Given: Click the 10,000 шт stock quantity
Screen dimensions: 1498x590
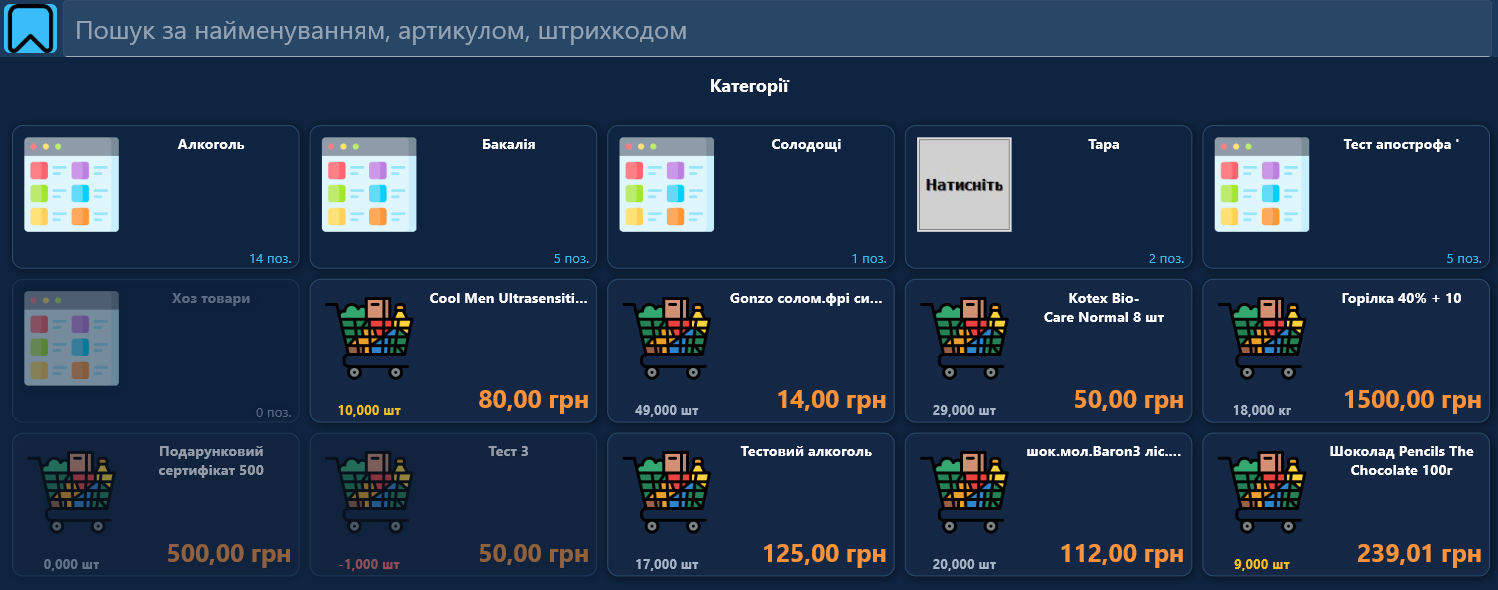Looking at the screenshot, I should [369, 410].
